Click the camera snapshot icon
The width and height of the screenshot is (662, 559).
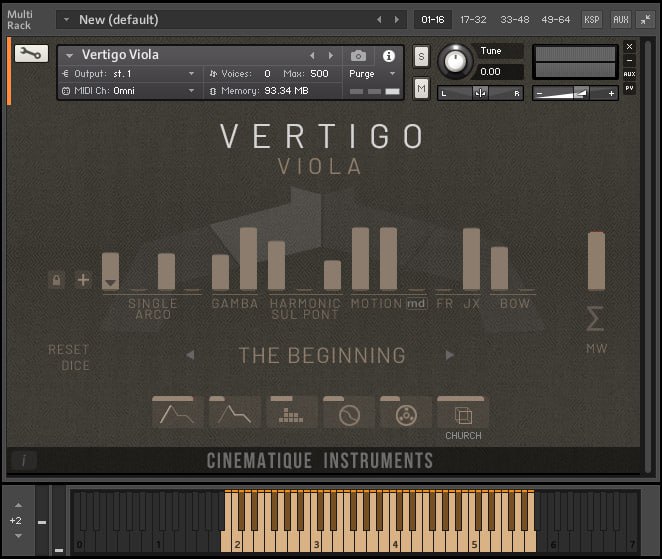pos(358,56)
